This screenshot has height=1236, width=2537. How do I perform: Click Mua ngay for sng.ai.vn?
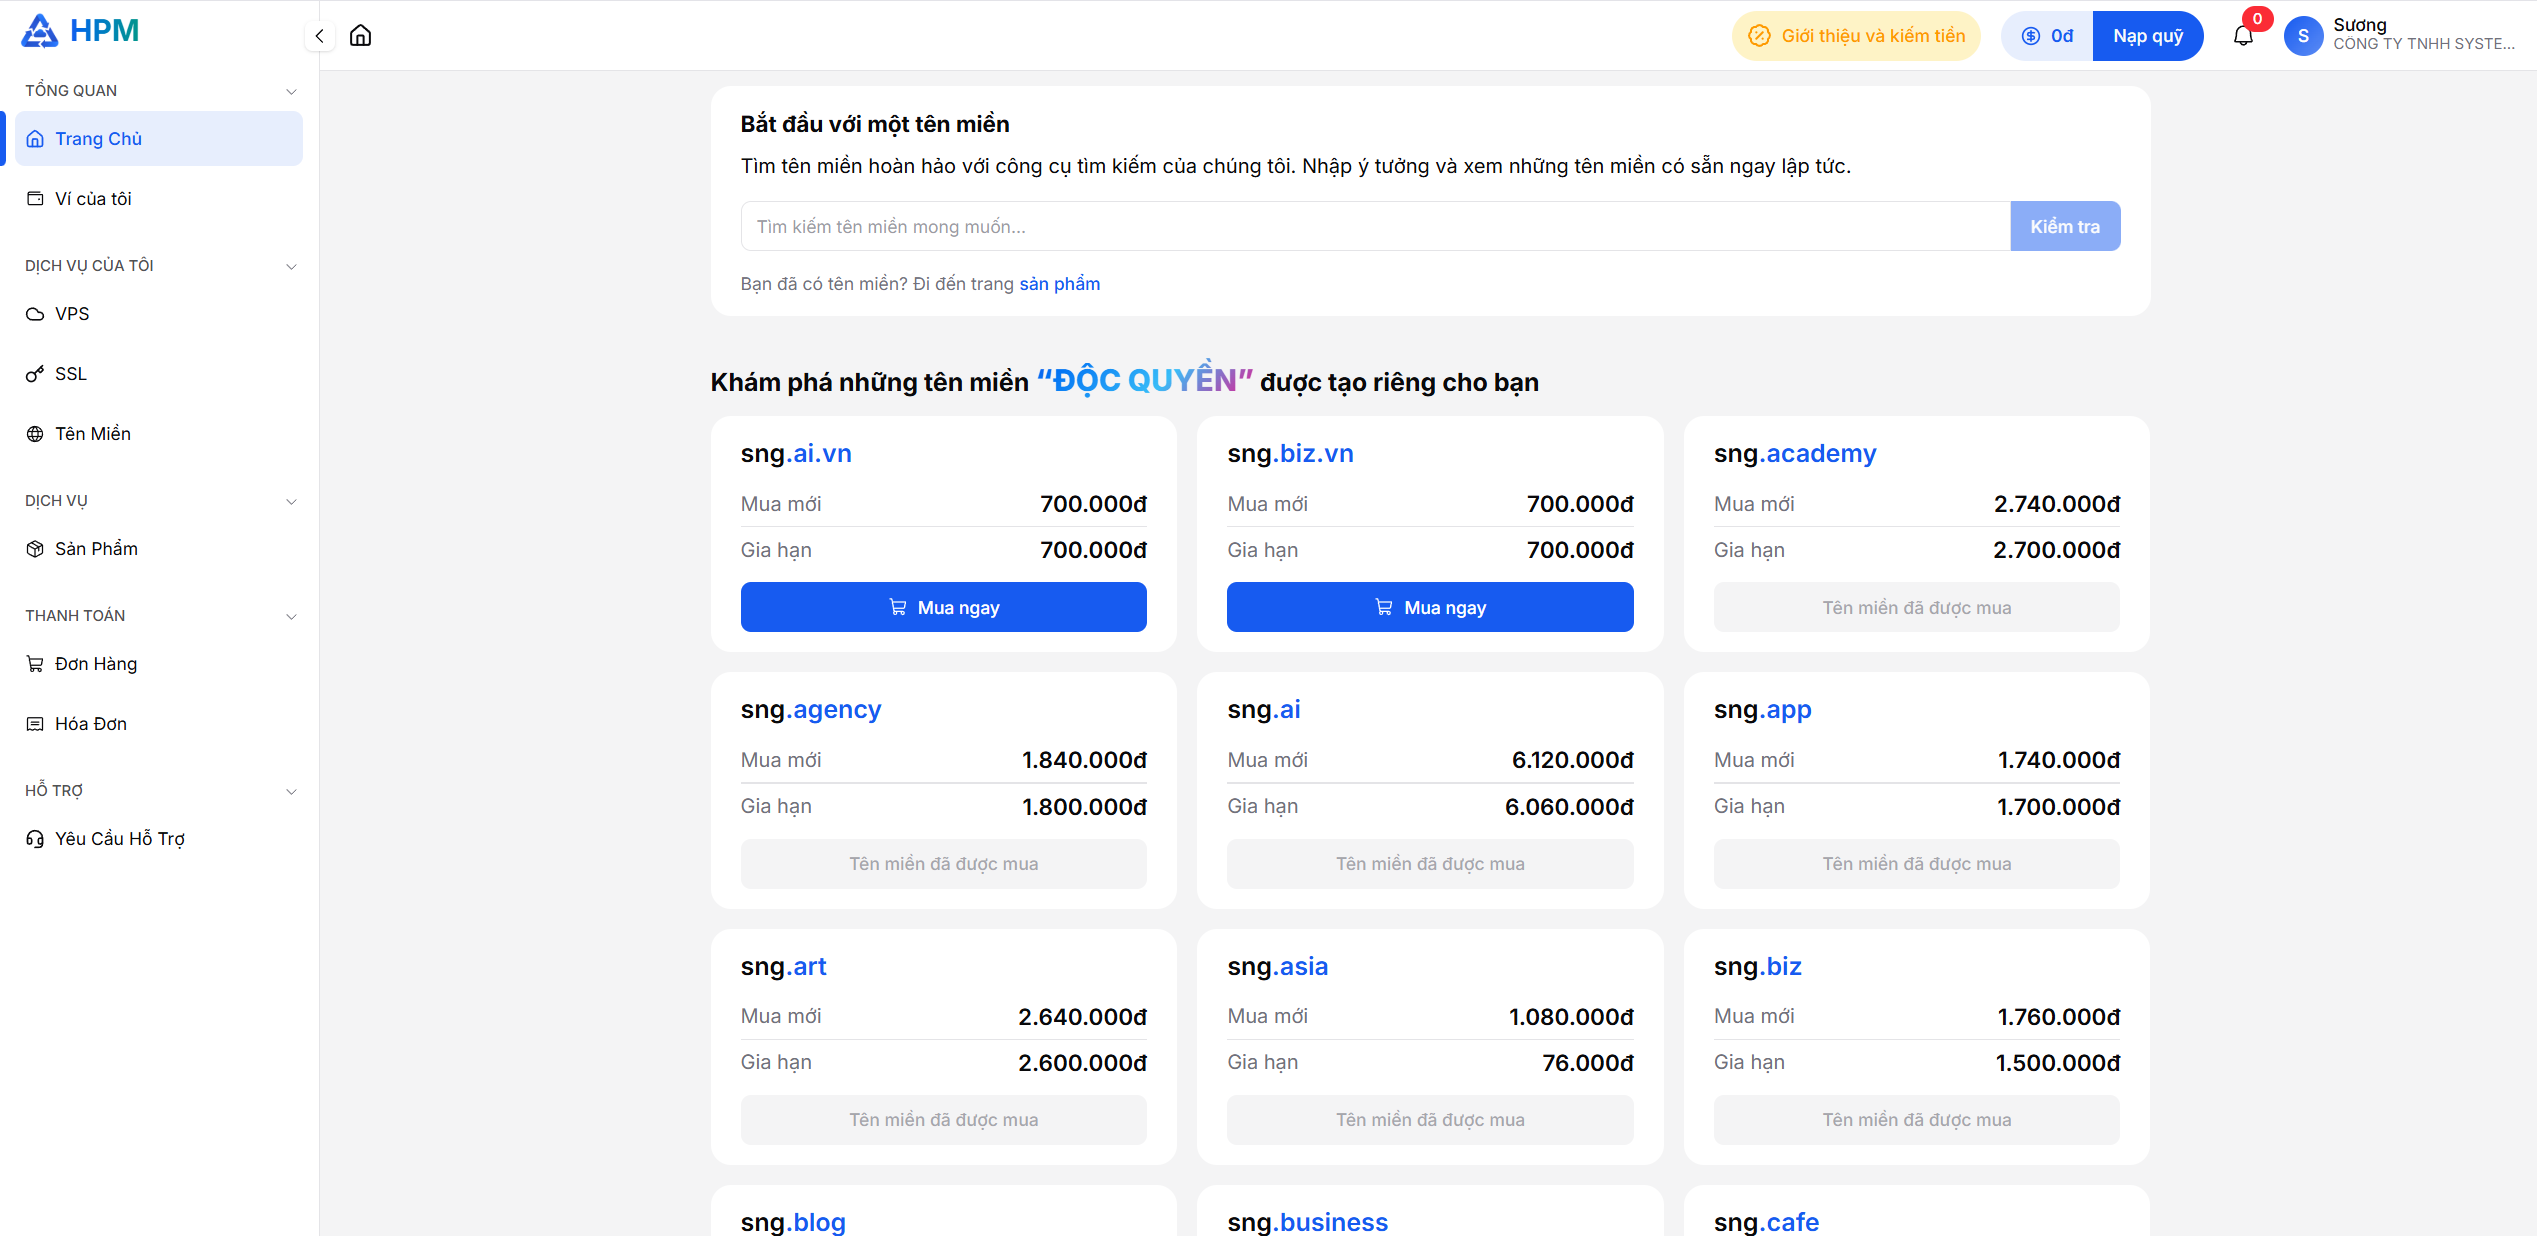click(x=943, y=607)
